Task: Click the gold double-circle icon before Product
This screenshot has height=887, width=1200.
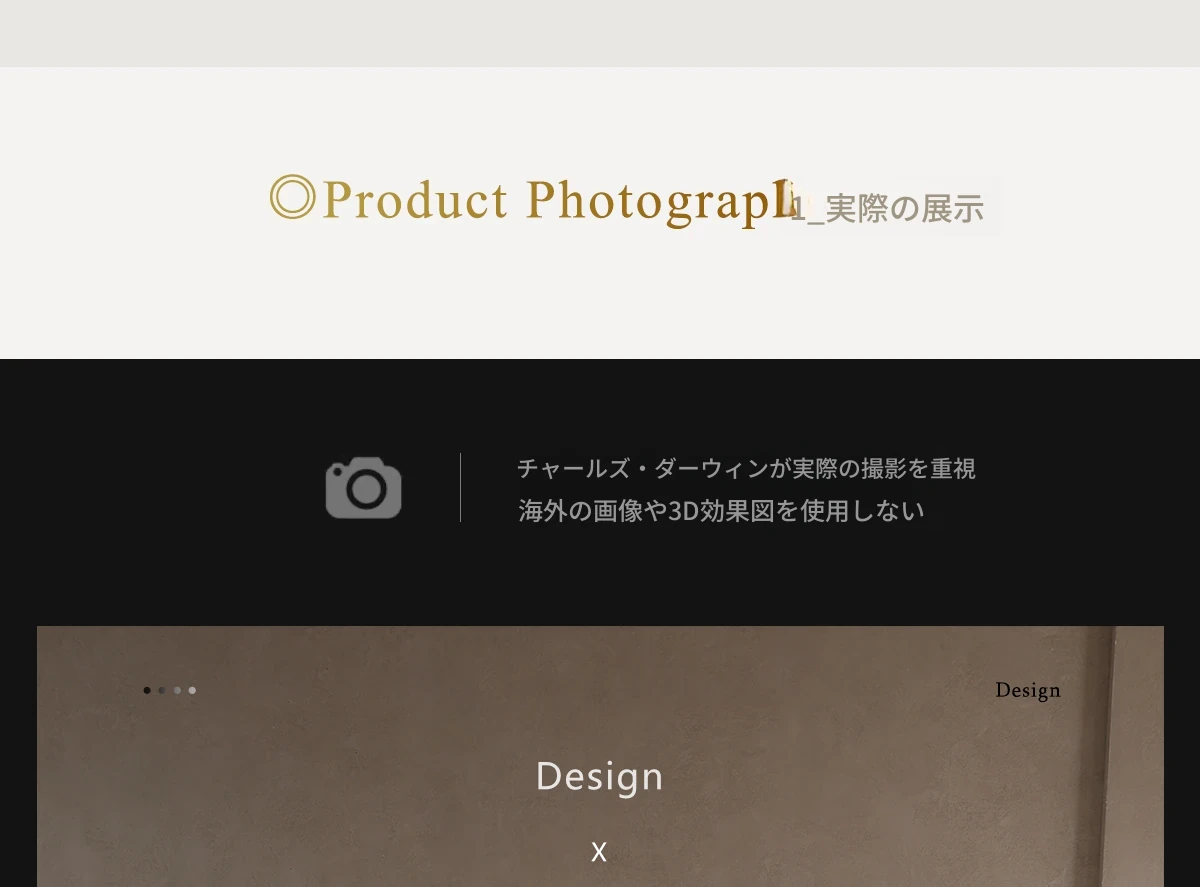Action: point(293,197)
